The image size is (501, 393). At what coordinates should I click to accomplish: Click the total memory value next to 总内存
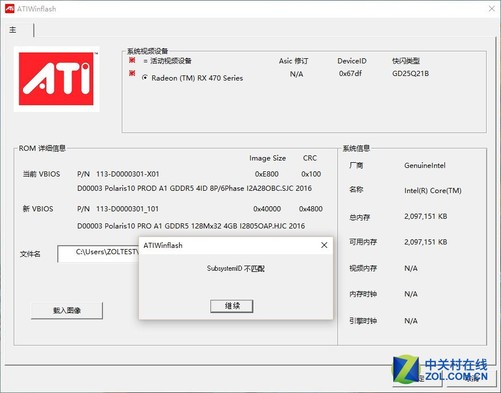click(x=426, y=216)
